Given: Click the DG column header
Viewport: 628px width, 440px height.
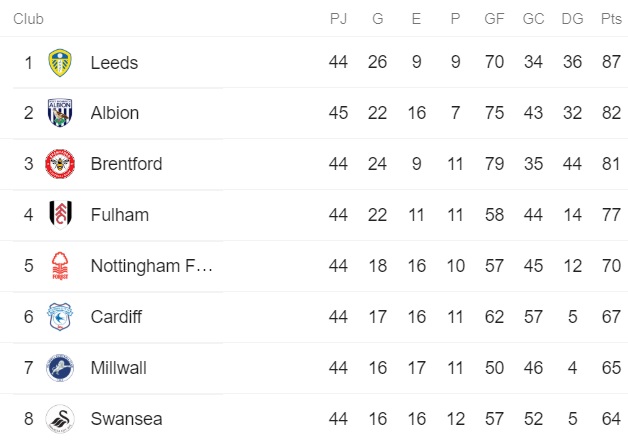Looking at the screenshot, I should pyautogui.click(x=572, y=19).
